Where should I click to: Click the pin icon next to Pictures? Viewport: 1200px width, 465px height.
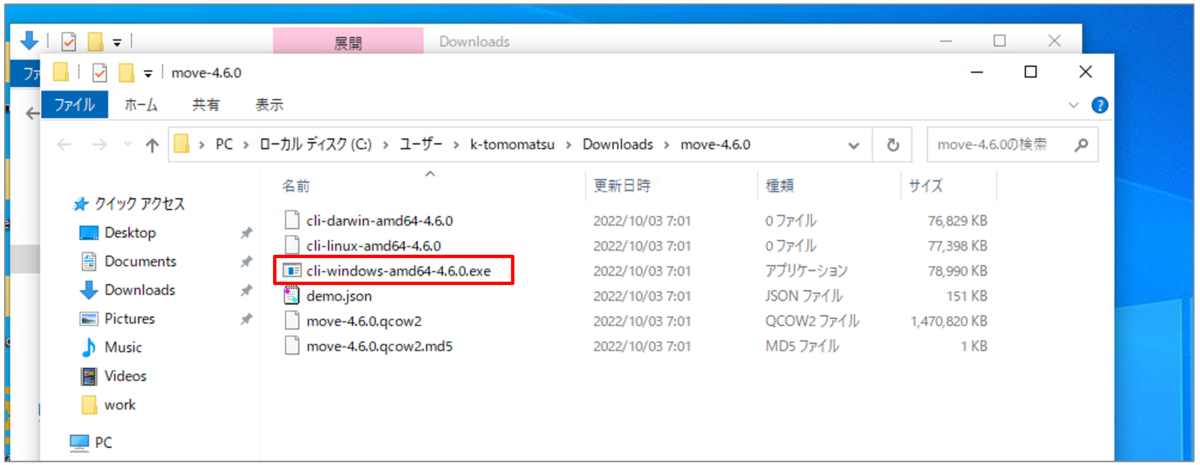[x=246, y=319]
